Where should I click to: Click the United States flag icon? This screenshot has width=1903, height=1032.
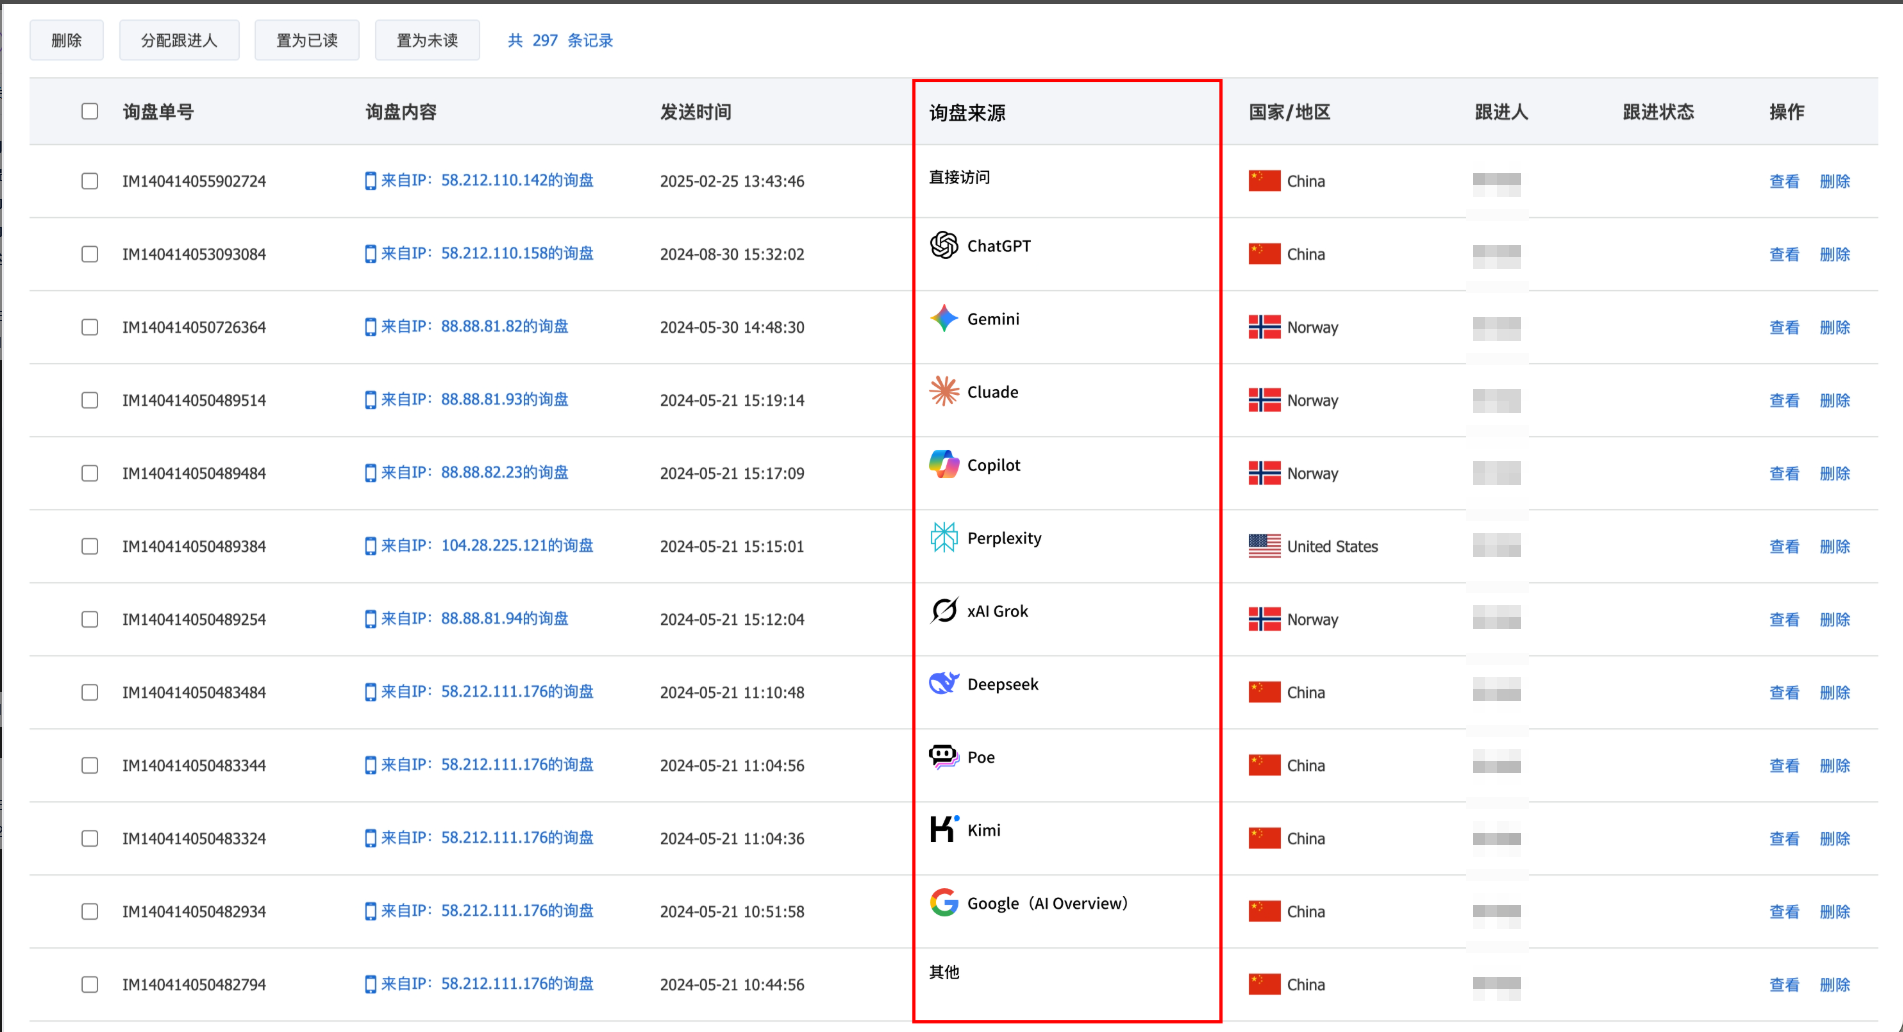(x=1264, y=546)
